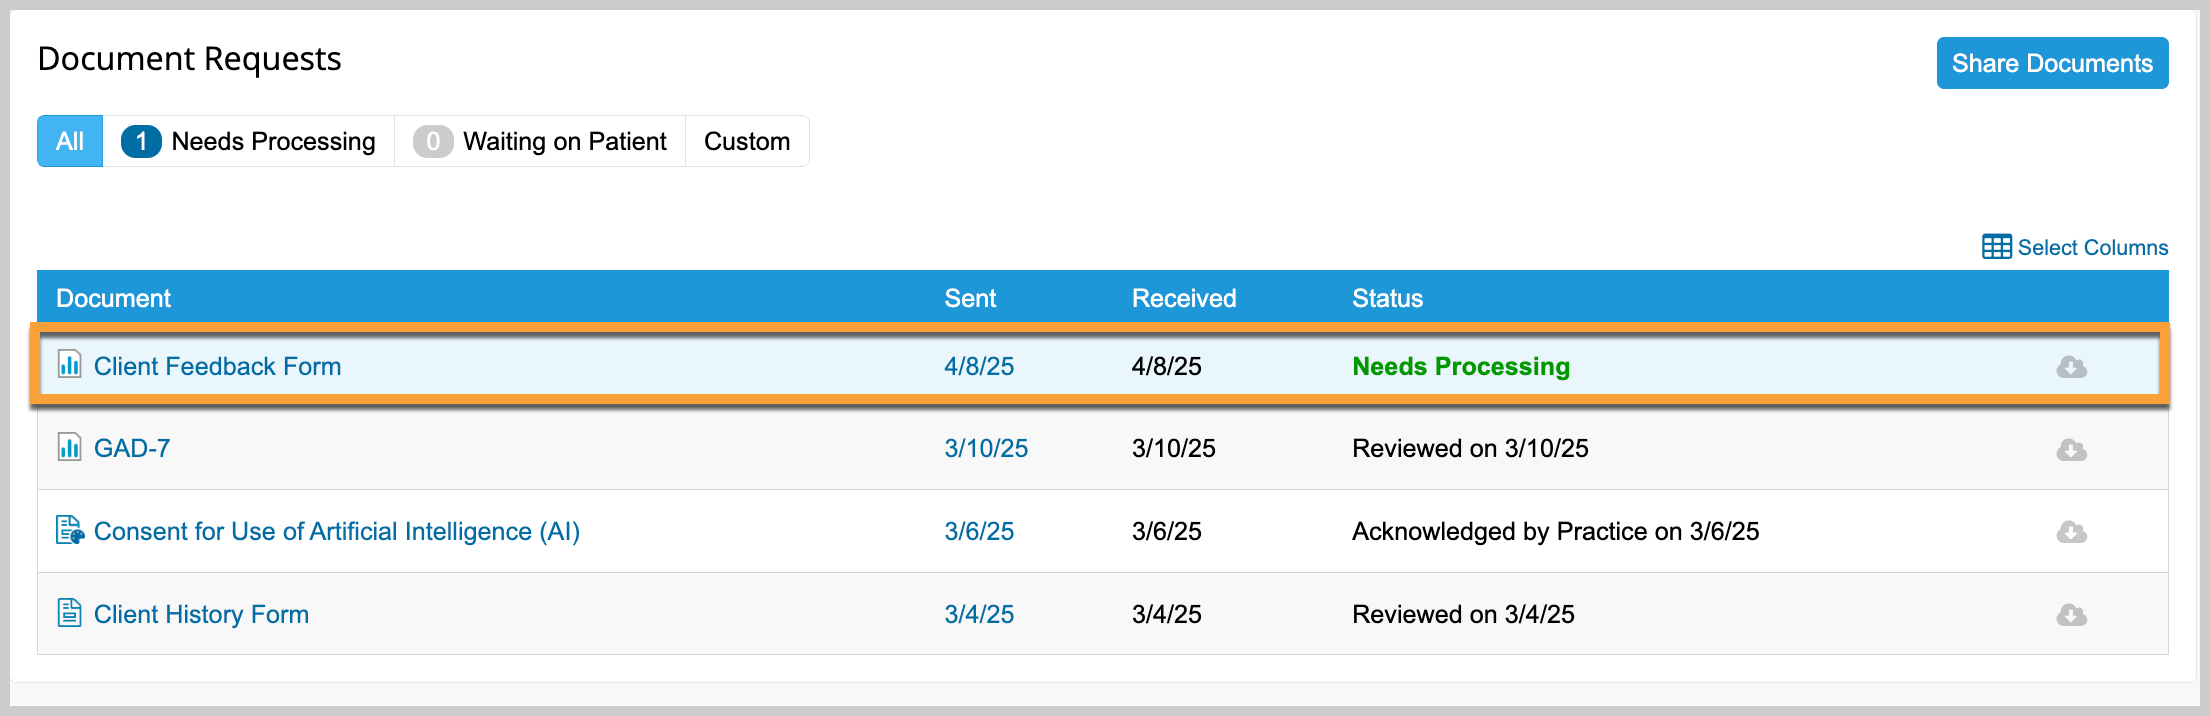Viewport: 2210px width, 716px height.
Task: Download the Client Feedback Form
Action: (x=2071, y=367)
